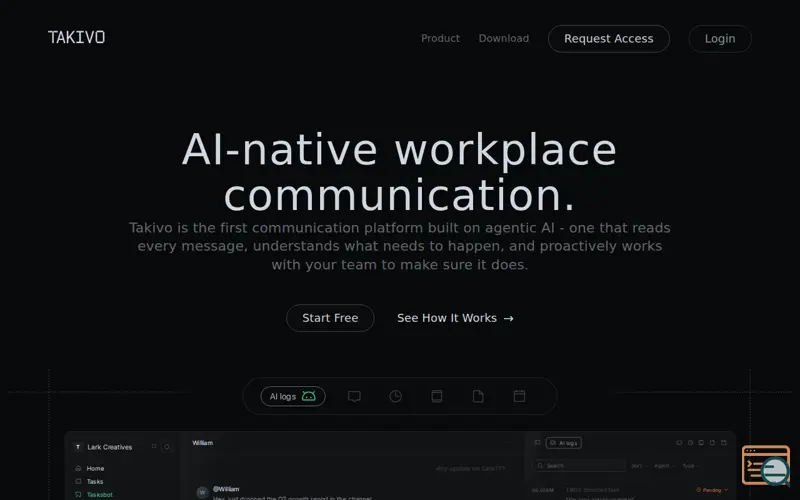Click the Lark Creatives workspace name

[x=110, y=447]
